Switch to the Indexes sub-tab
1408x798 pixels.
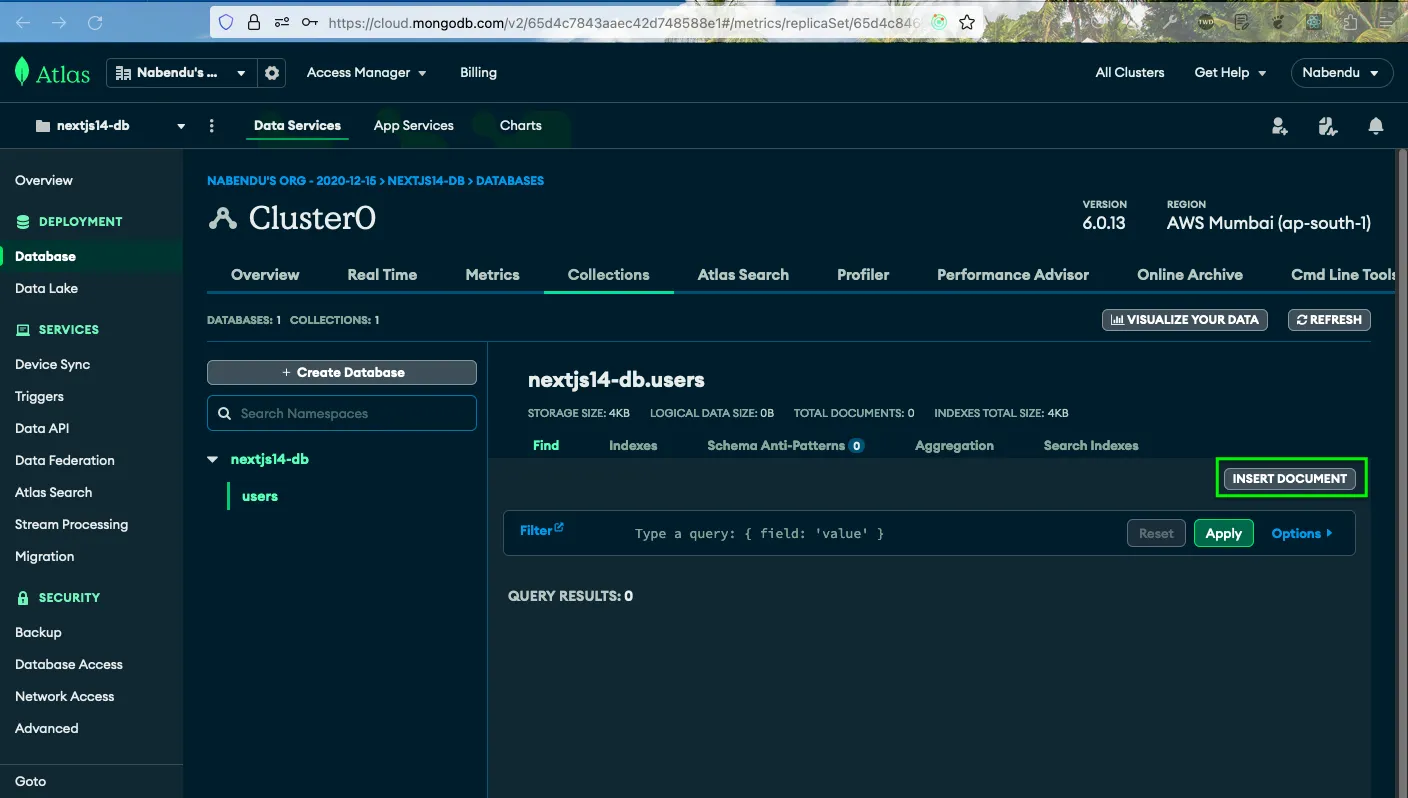click(633, 446)
